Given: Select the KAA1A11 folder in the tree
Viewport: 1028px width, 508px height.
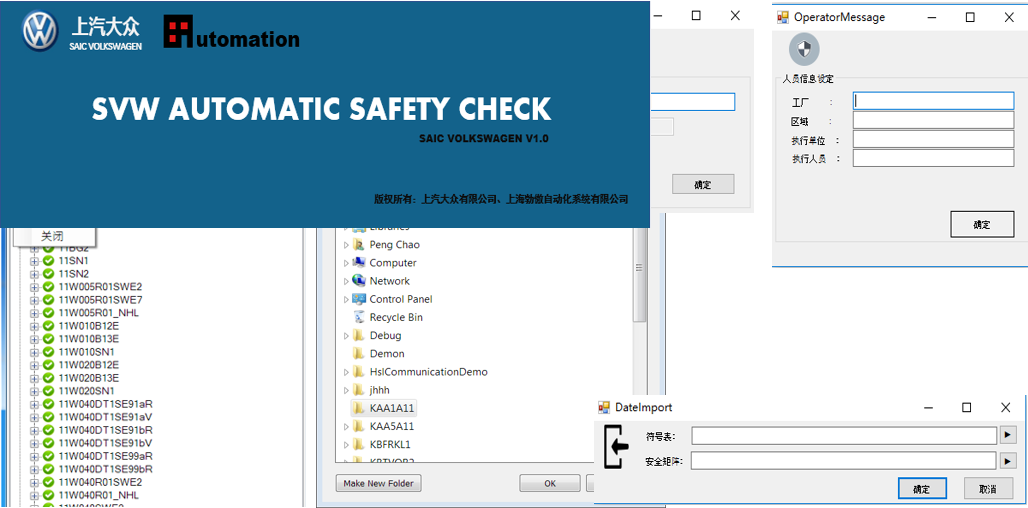Looking at the screenshot, I should pos(384,408).
